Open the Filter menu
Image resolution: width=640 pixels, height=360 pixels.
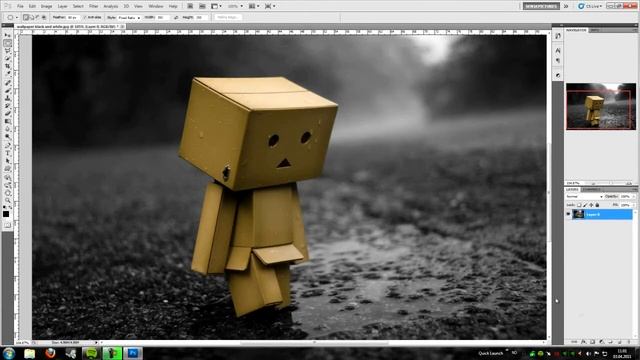click(93, 6)
